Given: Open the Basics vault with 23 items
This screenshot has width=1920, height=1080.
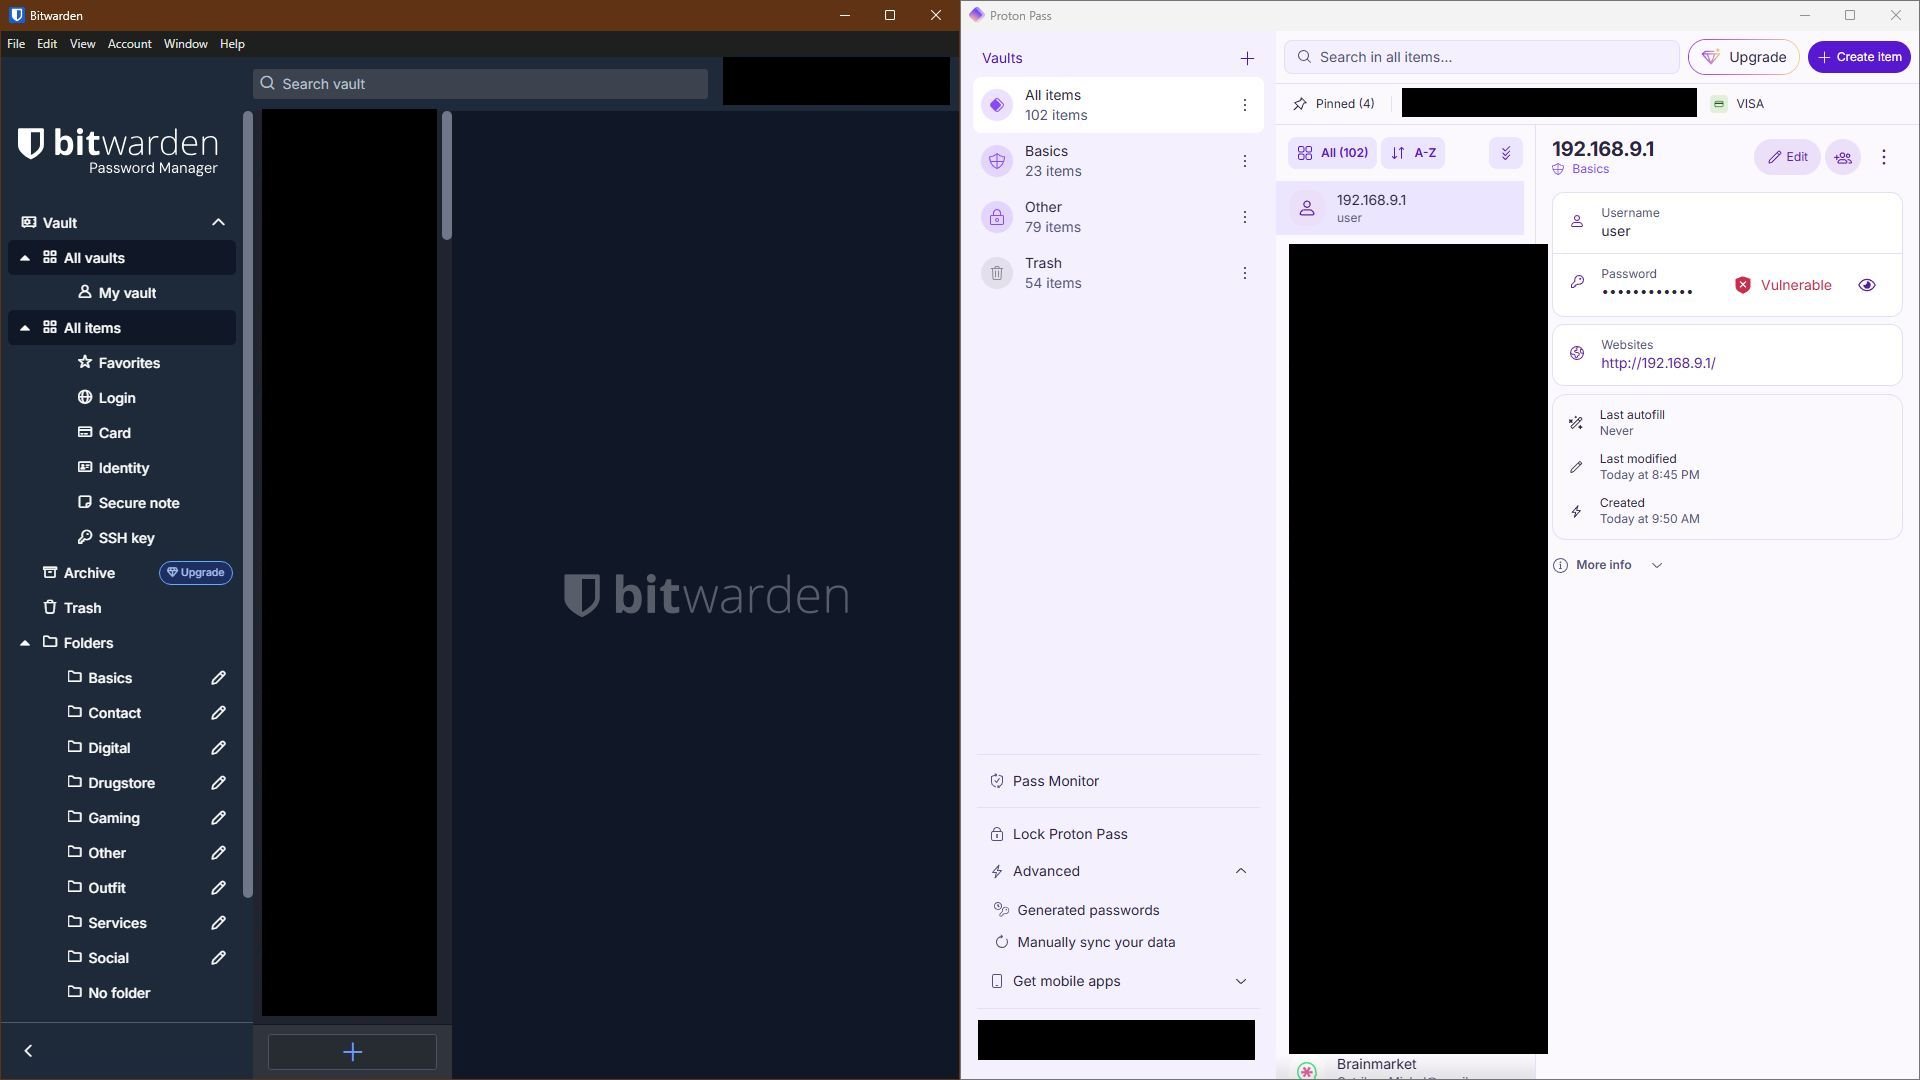Looking at the screenshot, I should [1118, 161].
